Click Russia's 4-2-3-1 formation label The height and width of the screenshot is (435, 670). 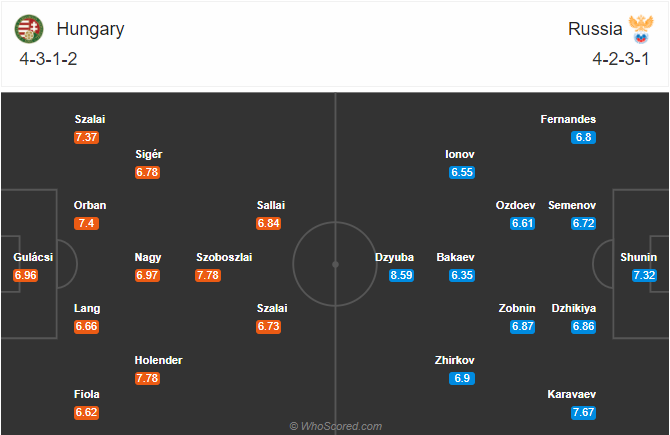click(x=621, y=59)
